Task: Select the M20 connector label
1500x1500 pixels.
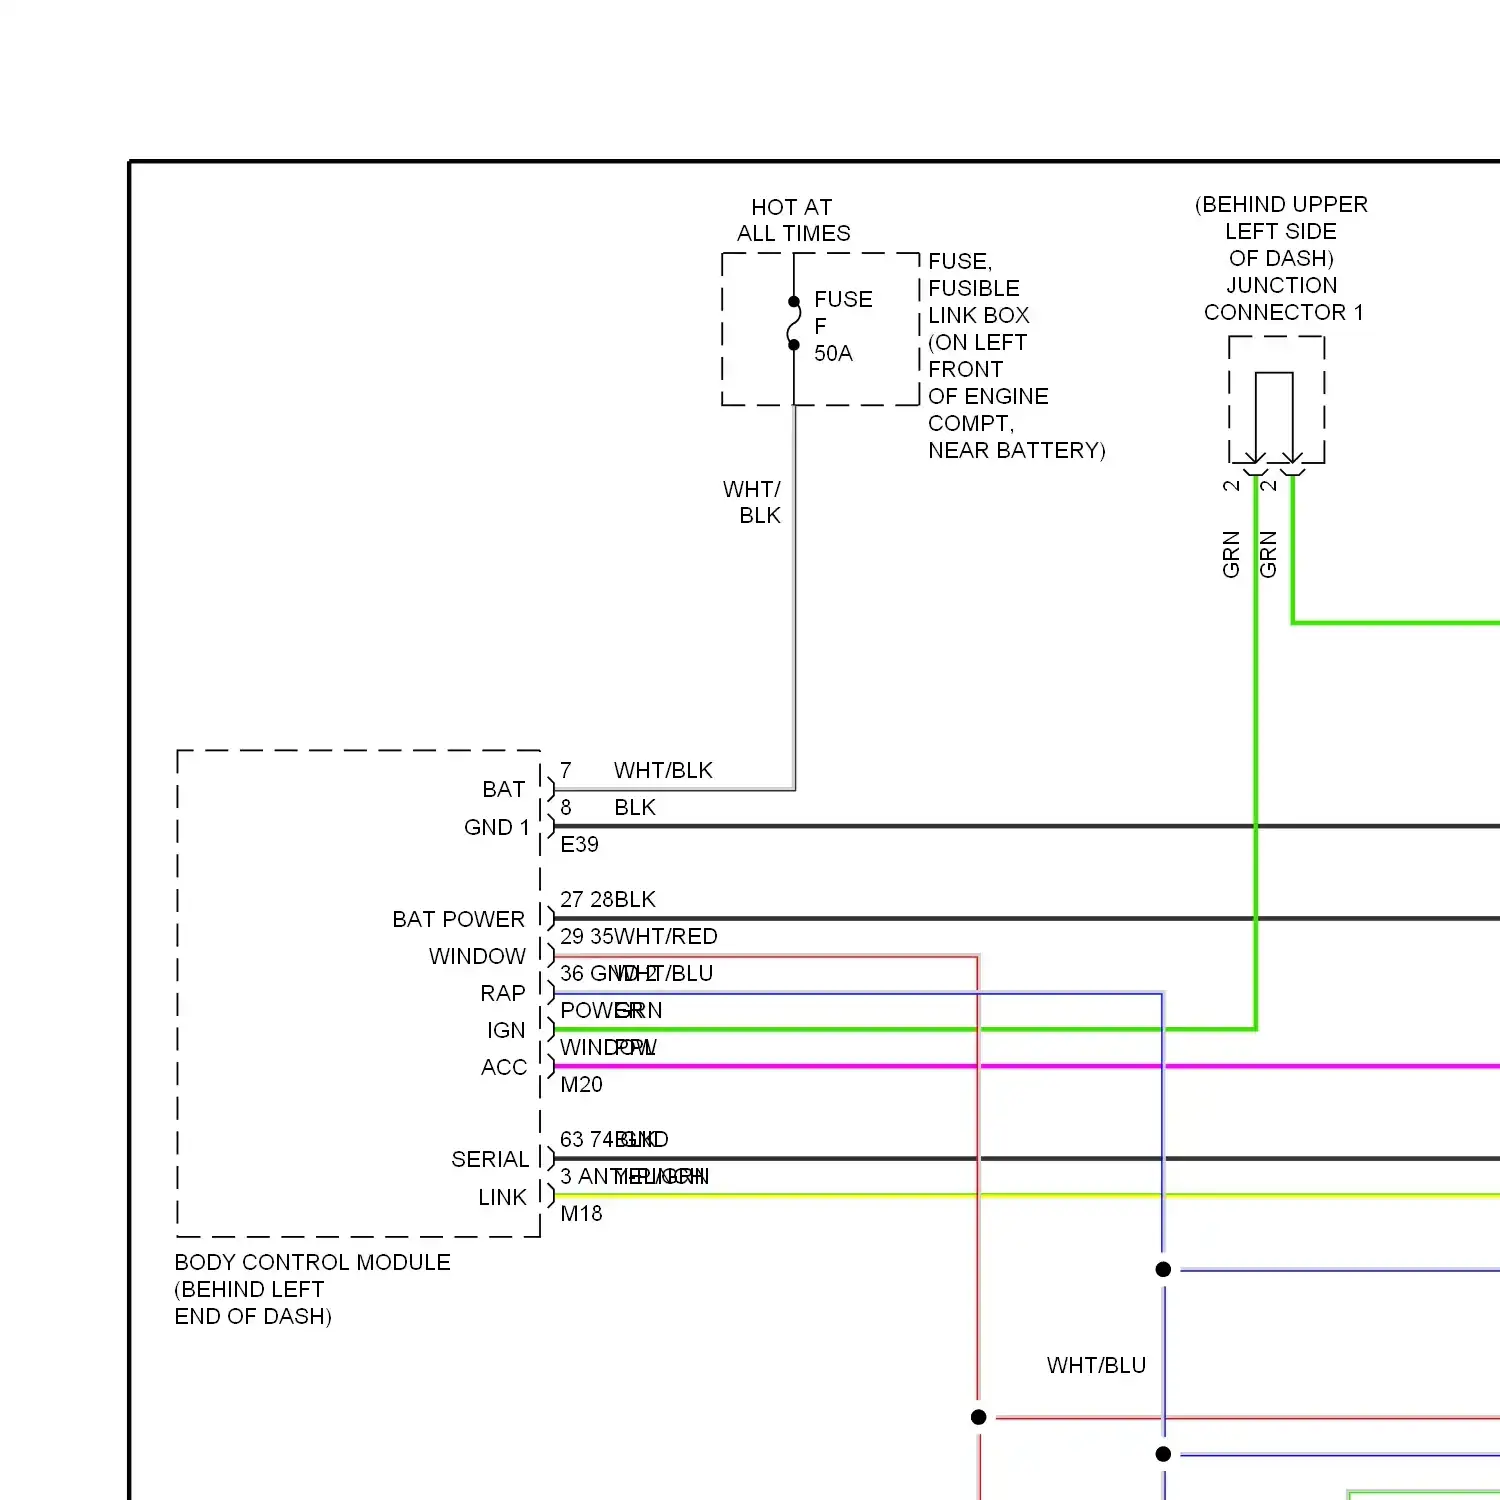Action: click(581, 1084)
